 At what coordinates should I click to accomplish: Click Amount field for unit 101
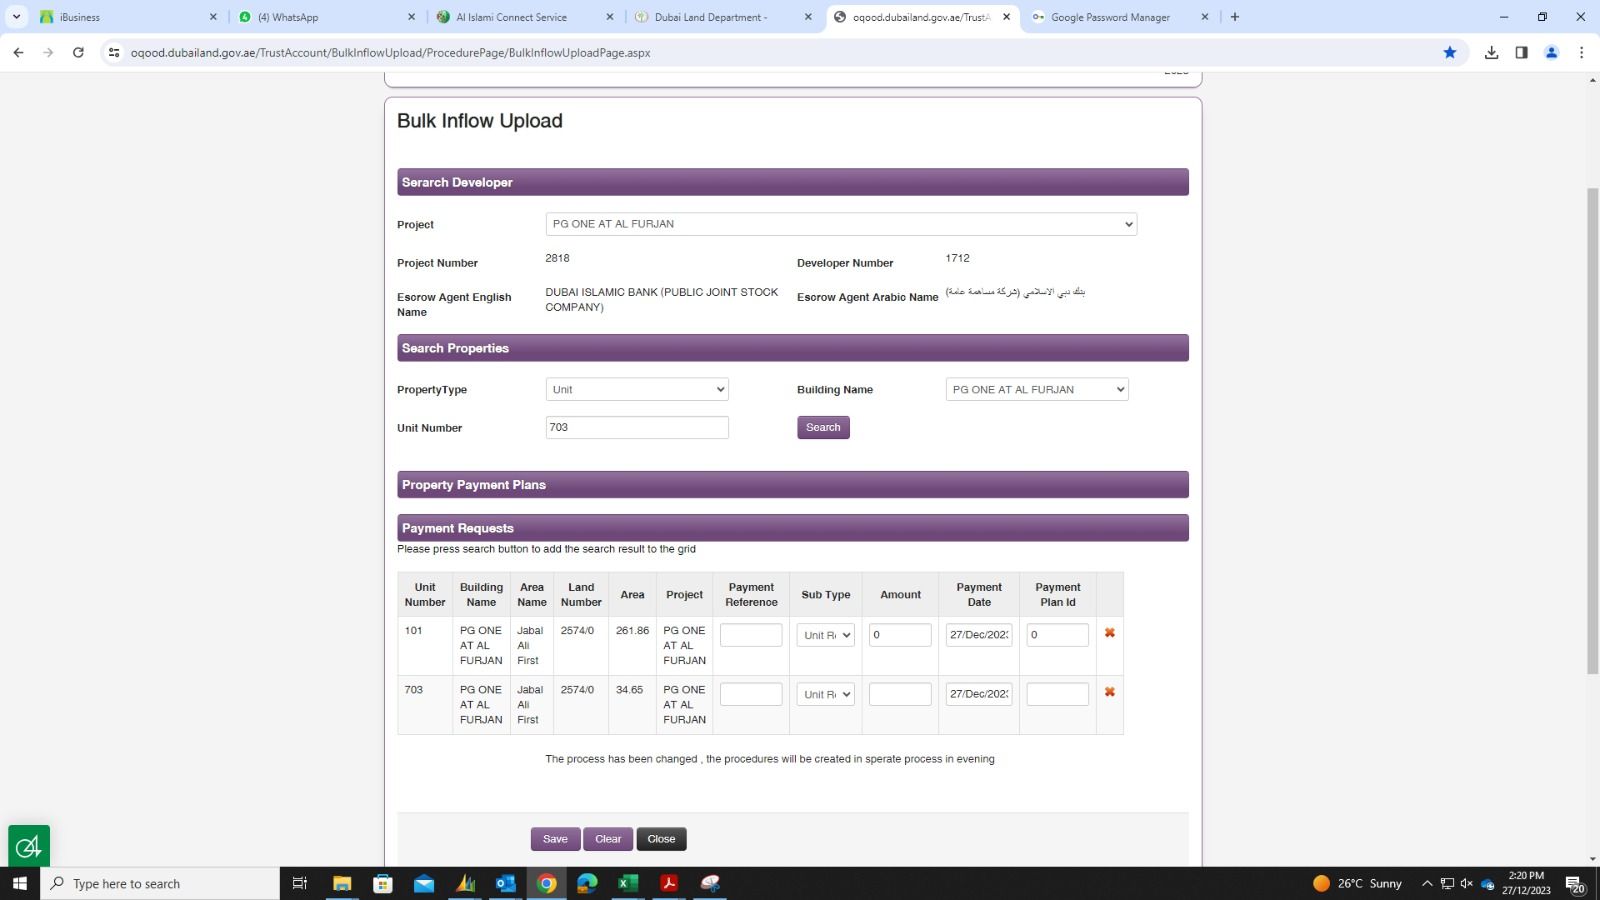point(900,635)
